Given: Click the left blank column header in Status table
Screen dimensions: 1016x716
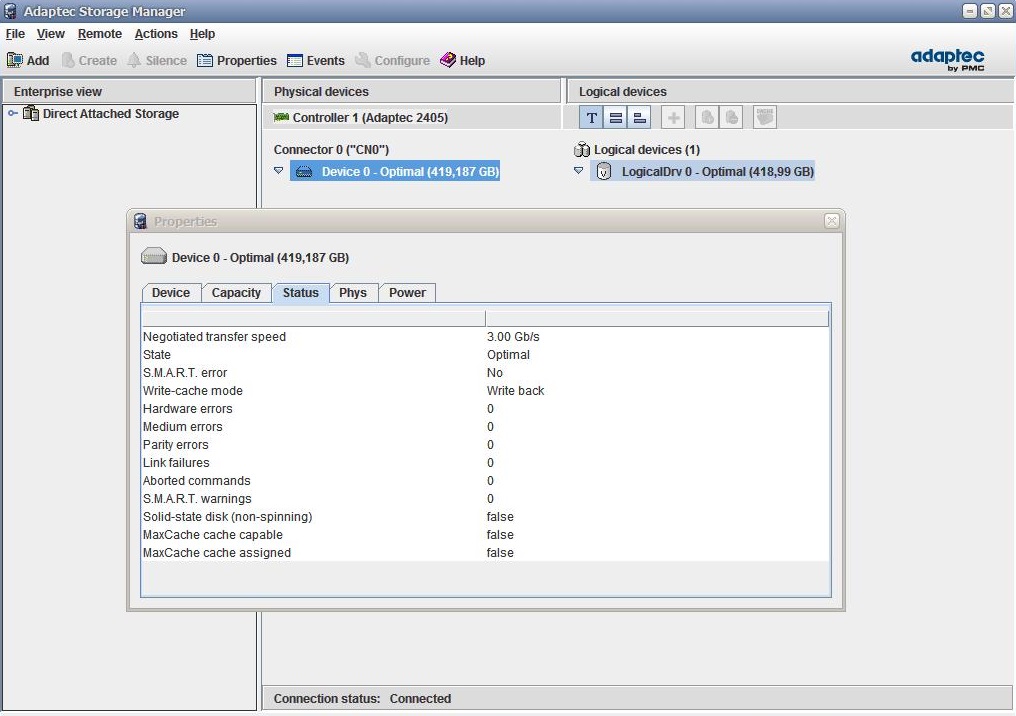Looking at the screenshot, I should point(314,318).
